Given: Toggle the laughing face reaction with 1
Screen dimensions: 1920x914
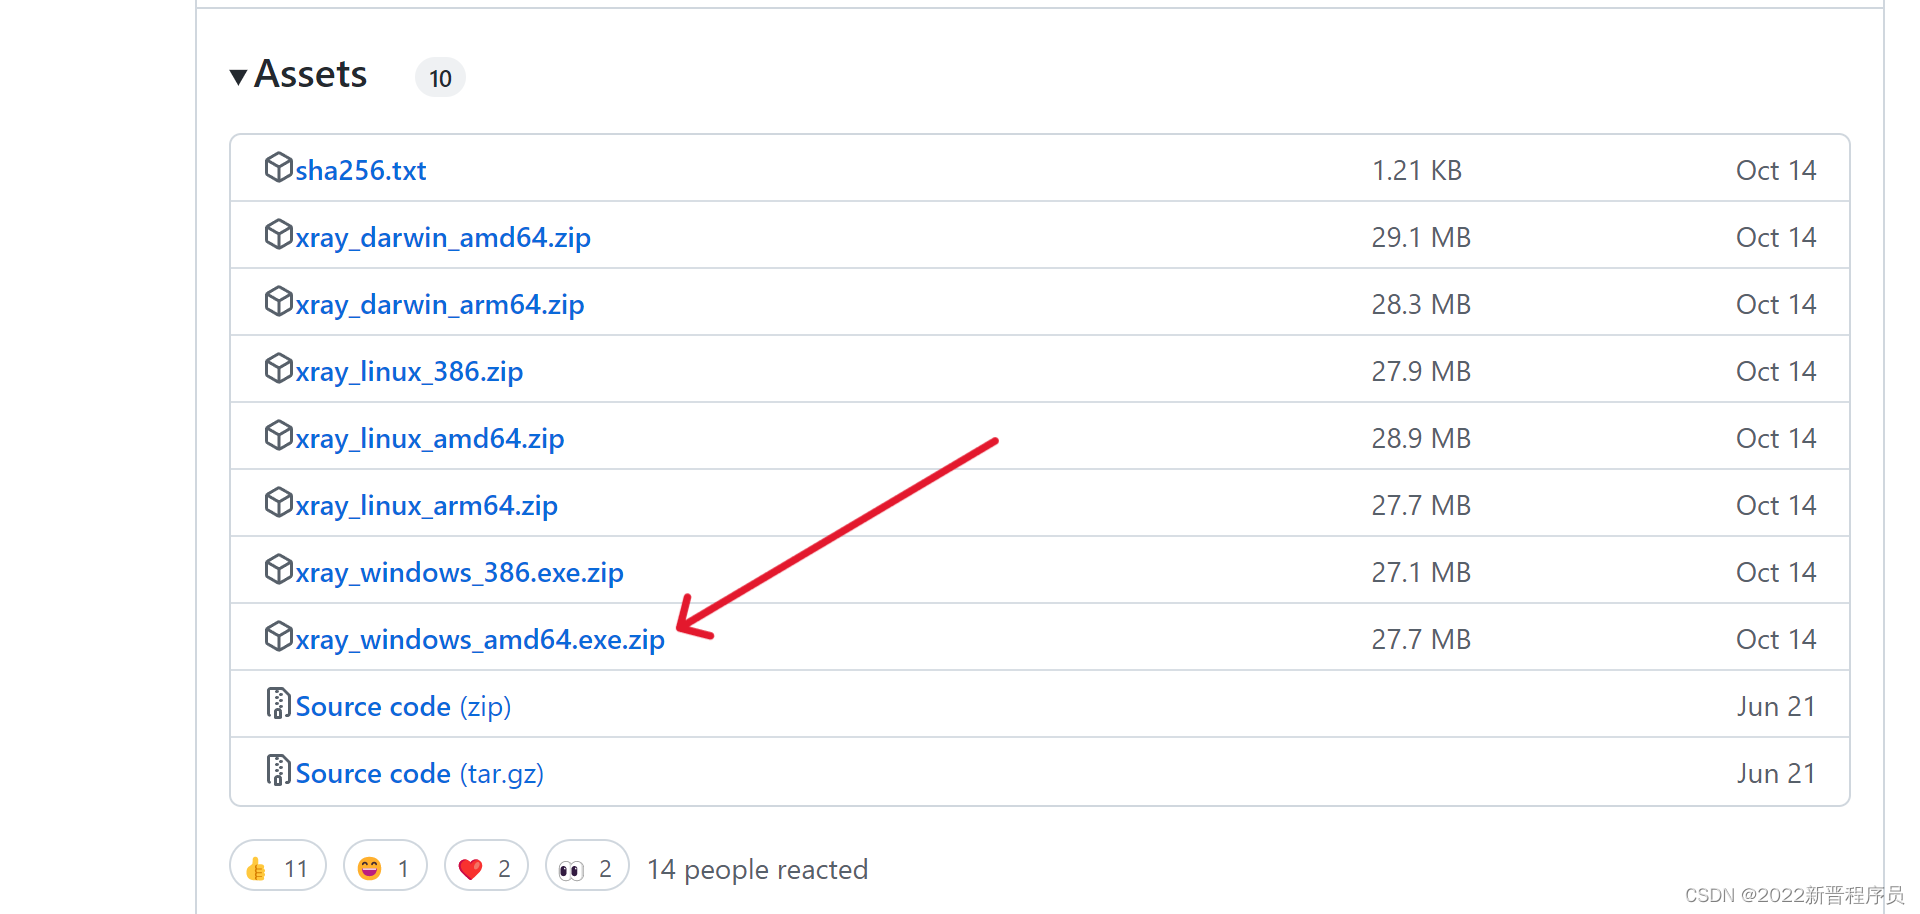Looking at the screenshot, I should pyautogui.click(x=385, y=865).
